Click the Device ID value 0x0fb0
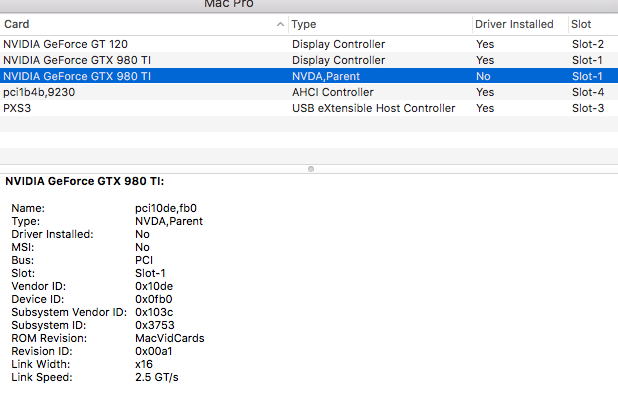 [x=154, y=299]
